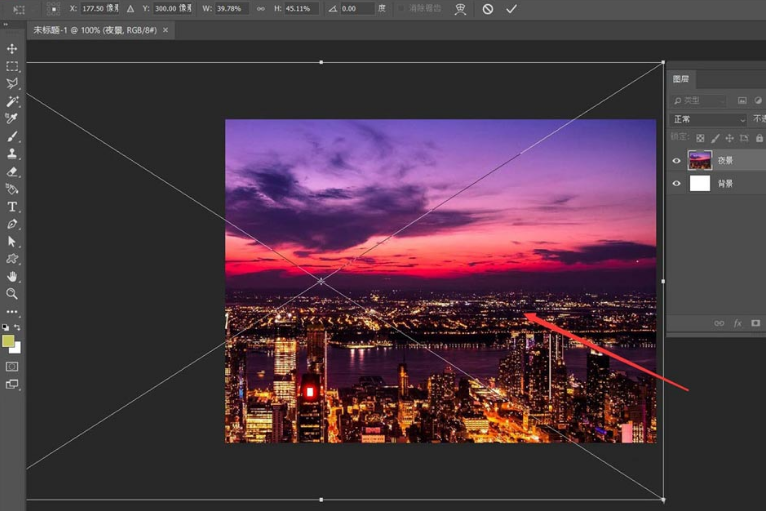Select the Magic Wand tool
The height and width of the screenshot is (511, 766).
click(12, 101)
